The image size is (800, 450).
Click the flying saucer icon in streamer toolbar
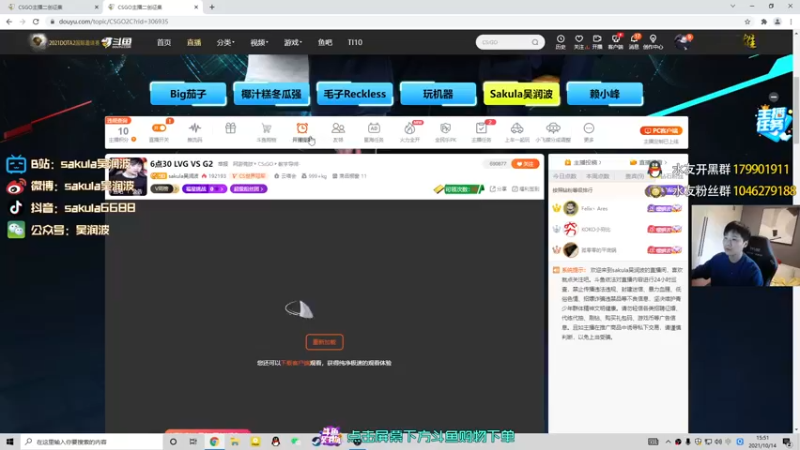[553, 128]
